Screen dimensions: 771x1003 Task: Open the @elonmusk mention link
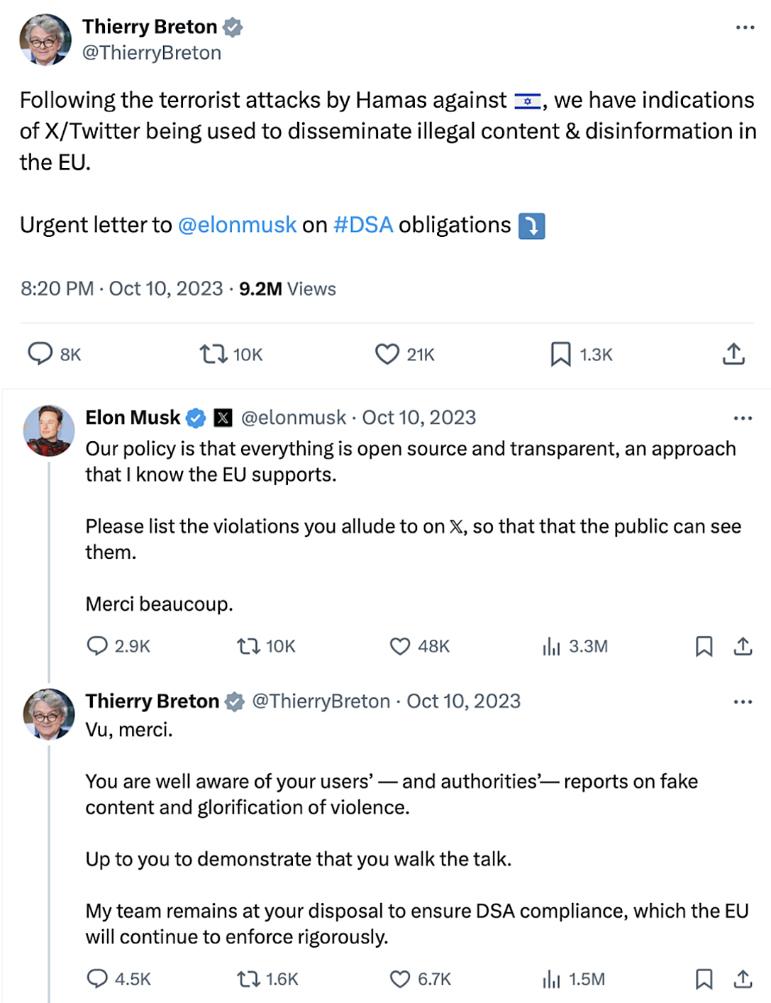click(x=237, y=225)
